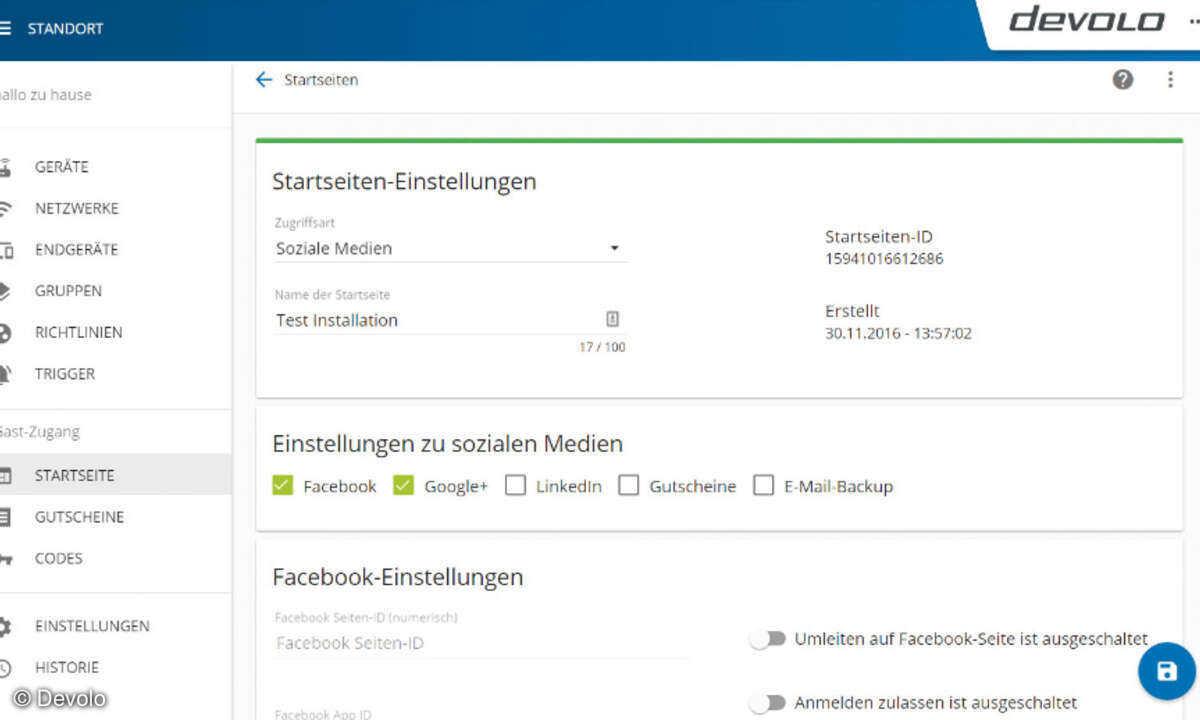The image size is (1200, 720).
Task: Click the Einstellungen gear icon
Action: [5, 626]
